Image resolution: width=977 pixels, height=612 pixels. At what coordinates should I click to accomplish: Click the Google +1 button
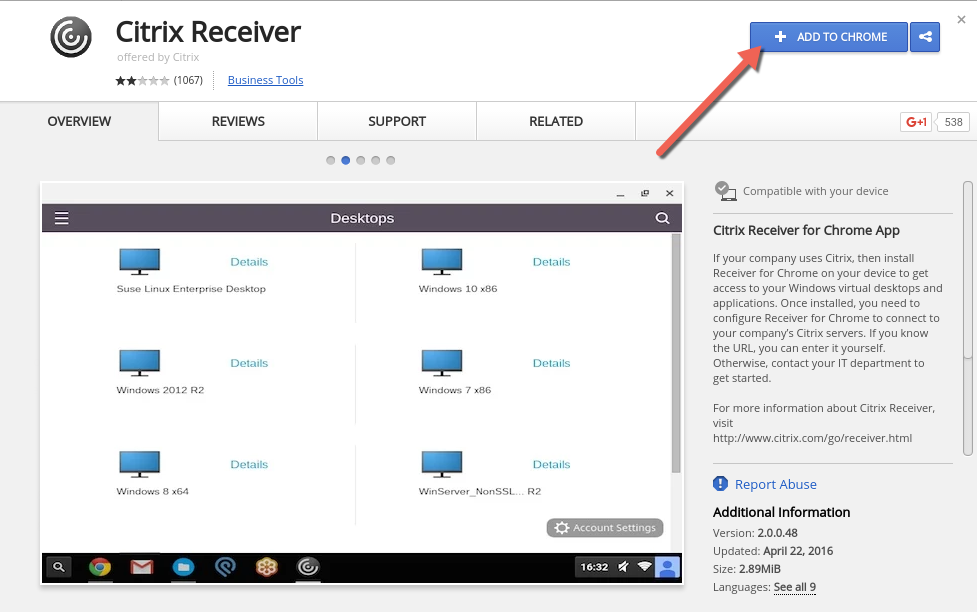click(916, 122)
